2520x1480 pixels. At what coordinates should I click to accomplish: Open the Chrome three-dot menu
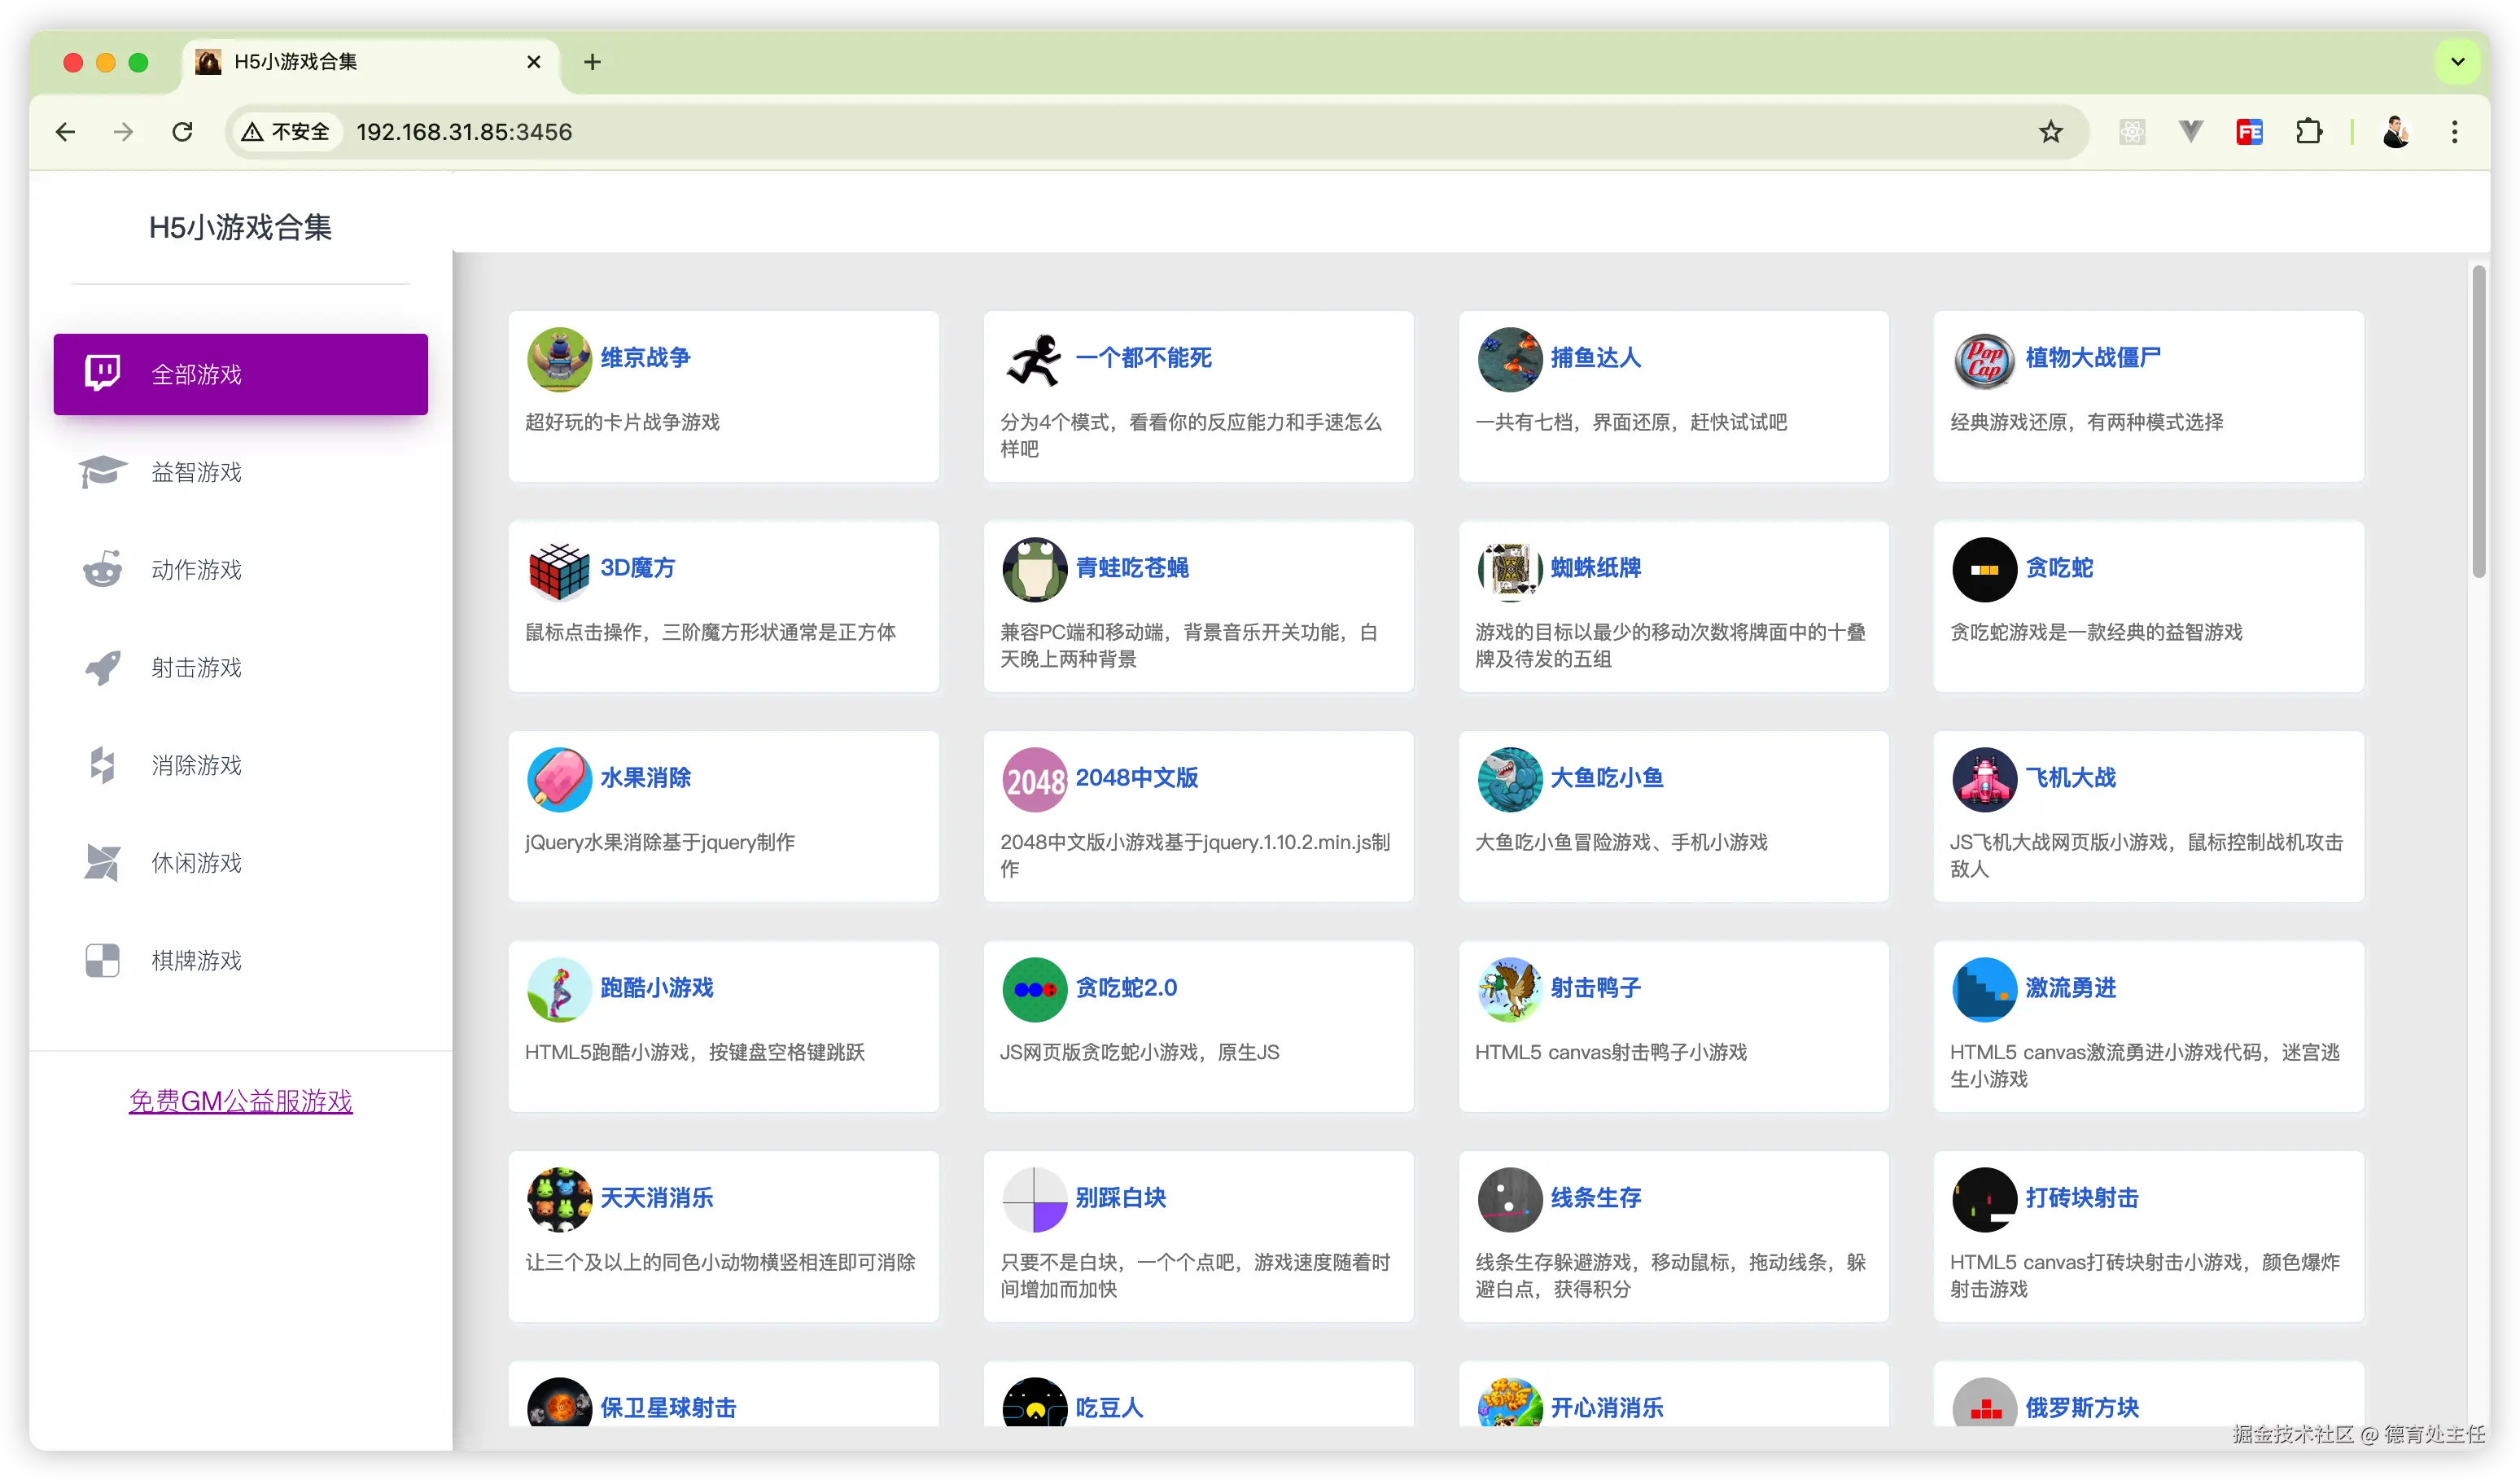click(2454, 132)
